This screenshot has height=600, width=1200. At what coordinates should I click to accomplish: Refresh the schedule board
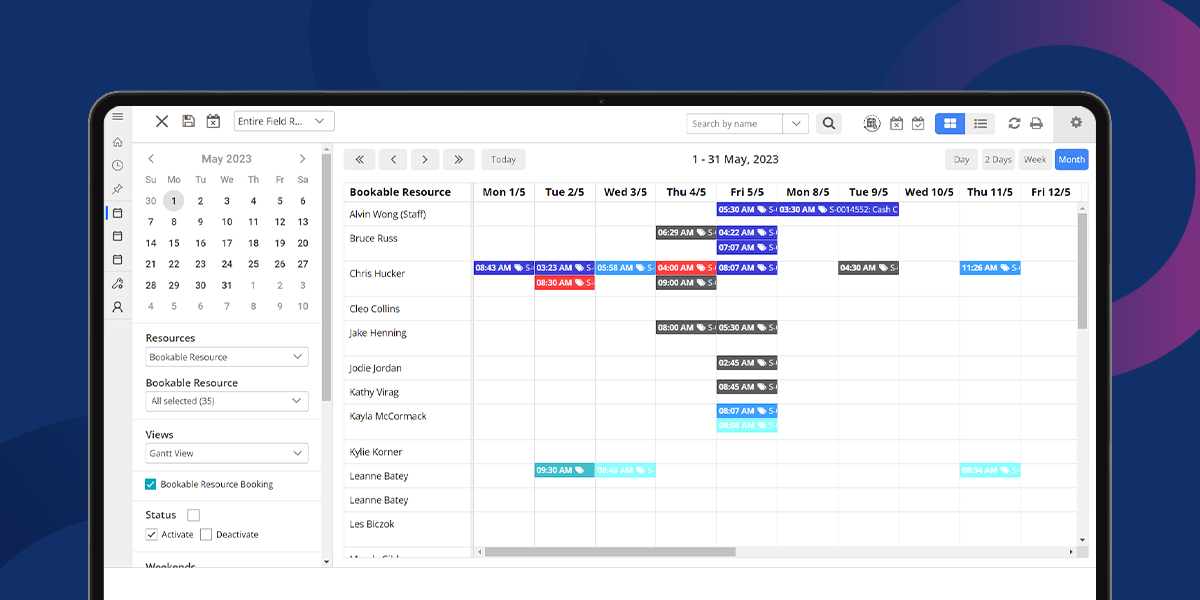coord(1014,124)
